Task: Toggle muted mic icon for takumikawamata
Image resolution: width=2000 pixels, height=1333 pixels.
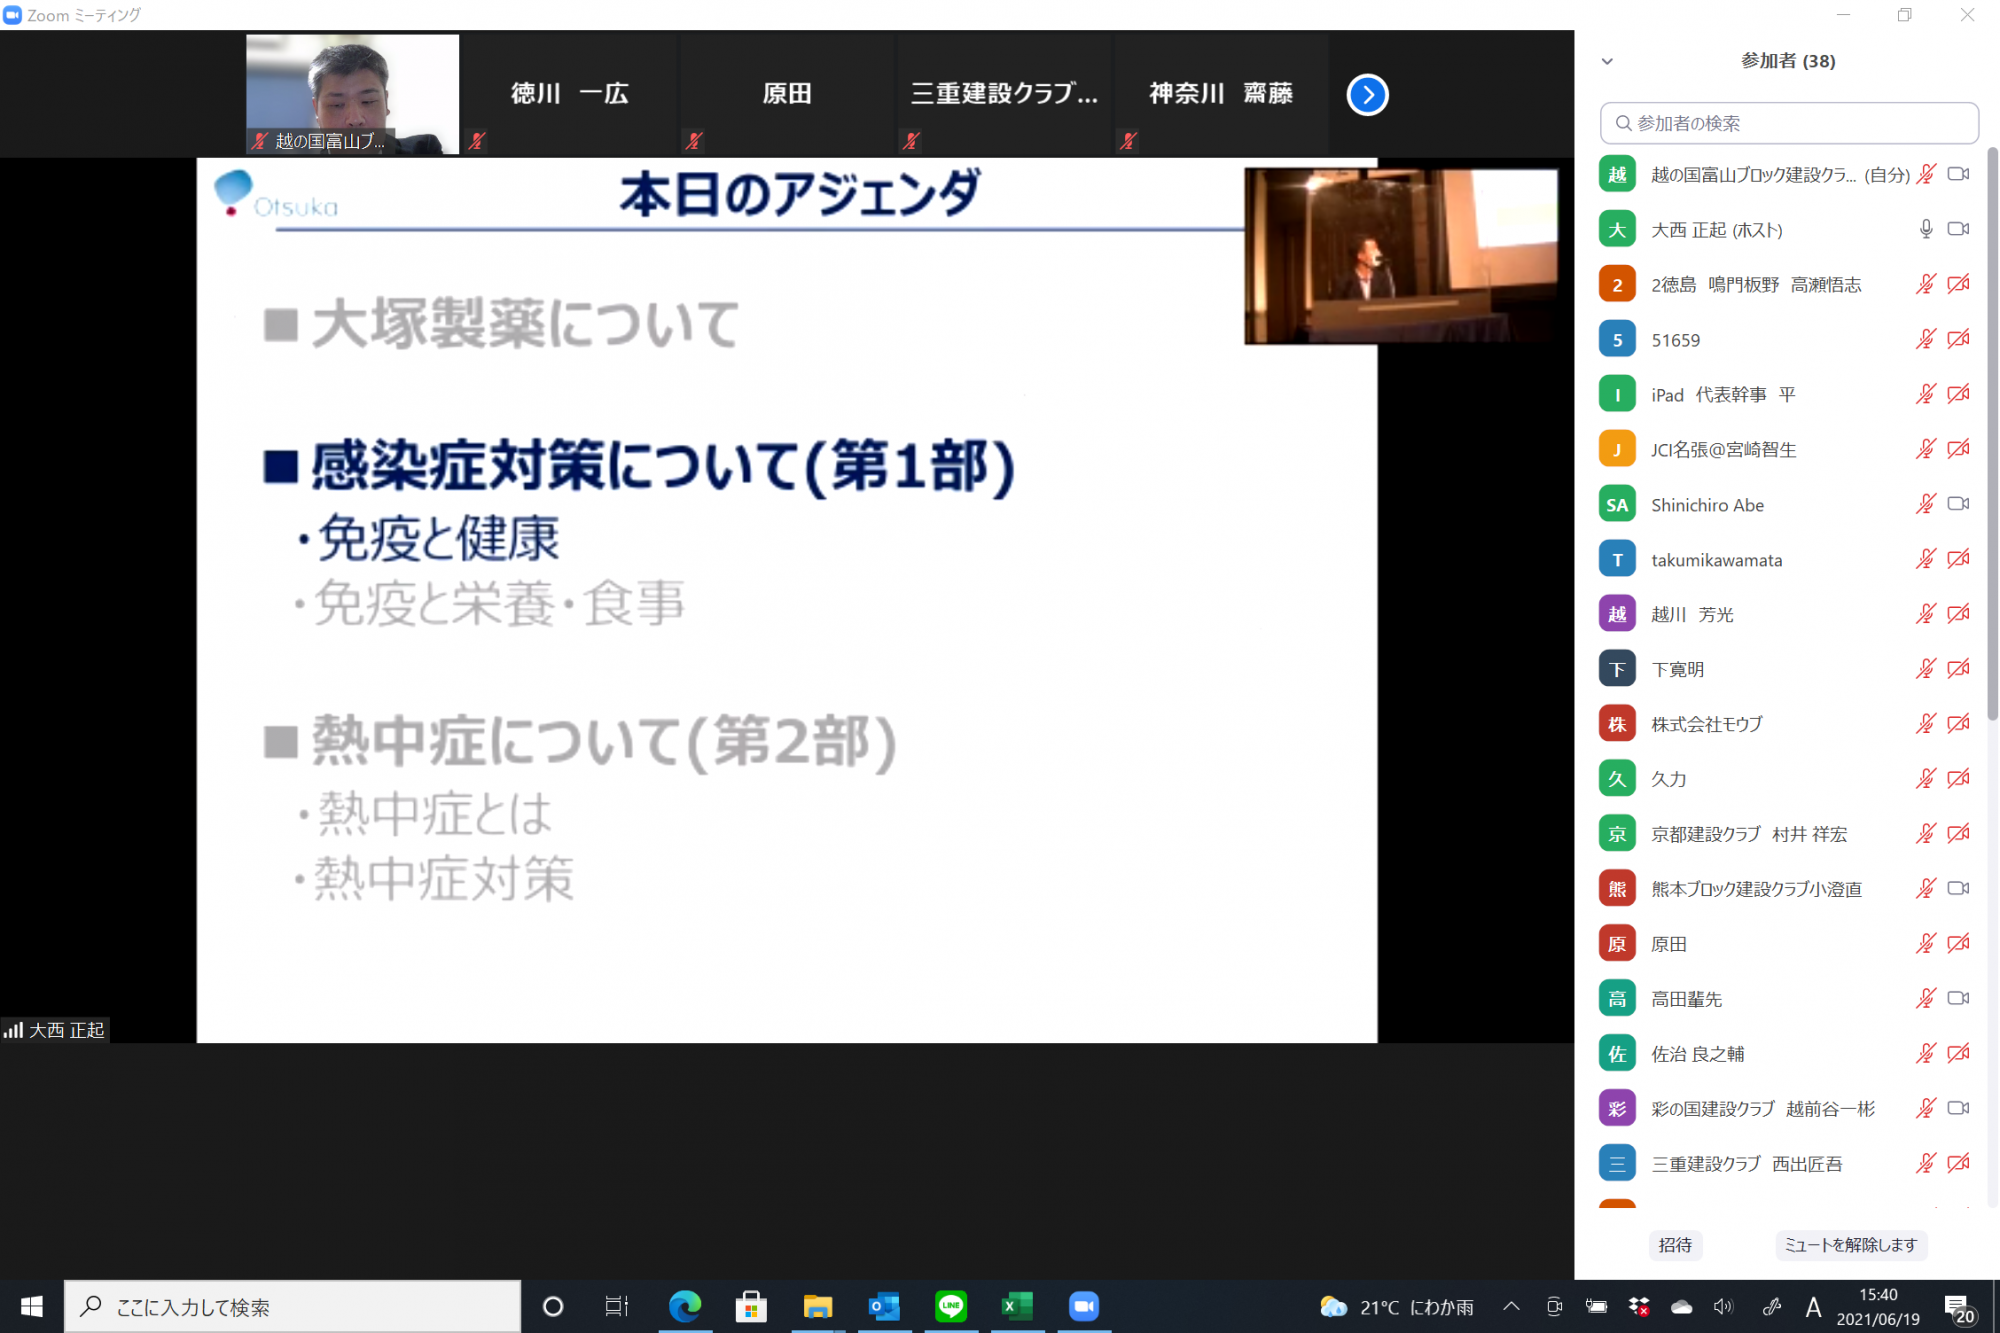Action: pos(1926,559)
